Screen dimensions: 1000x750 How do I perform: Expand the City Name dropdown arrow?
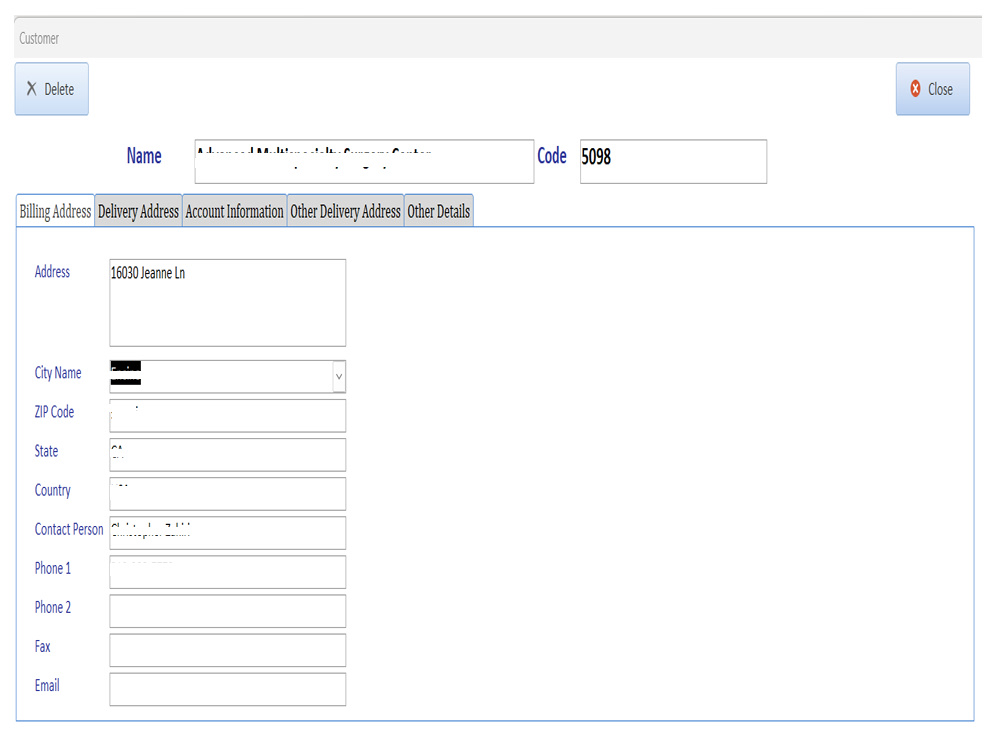click(x=339, y=376)
